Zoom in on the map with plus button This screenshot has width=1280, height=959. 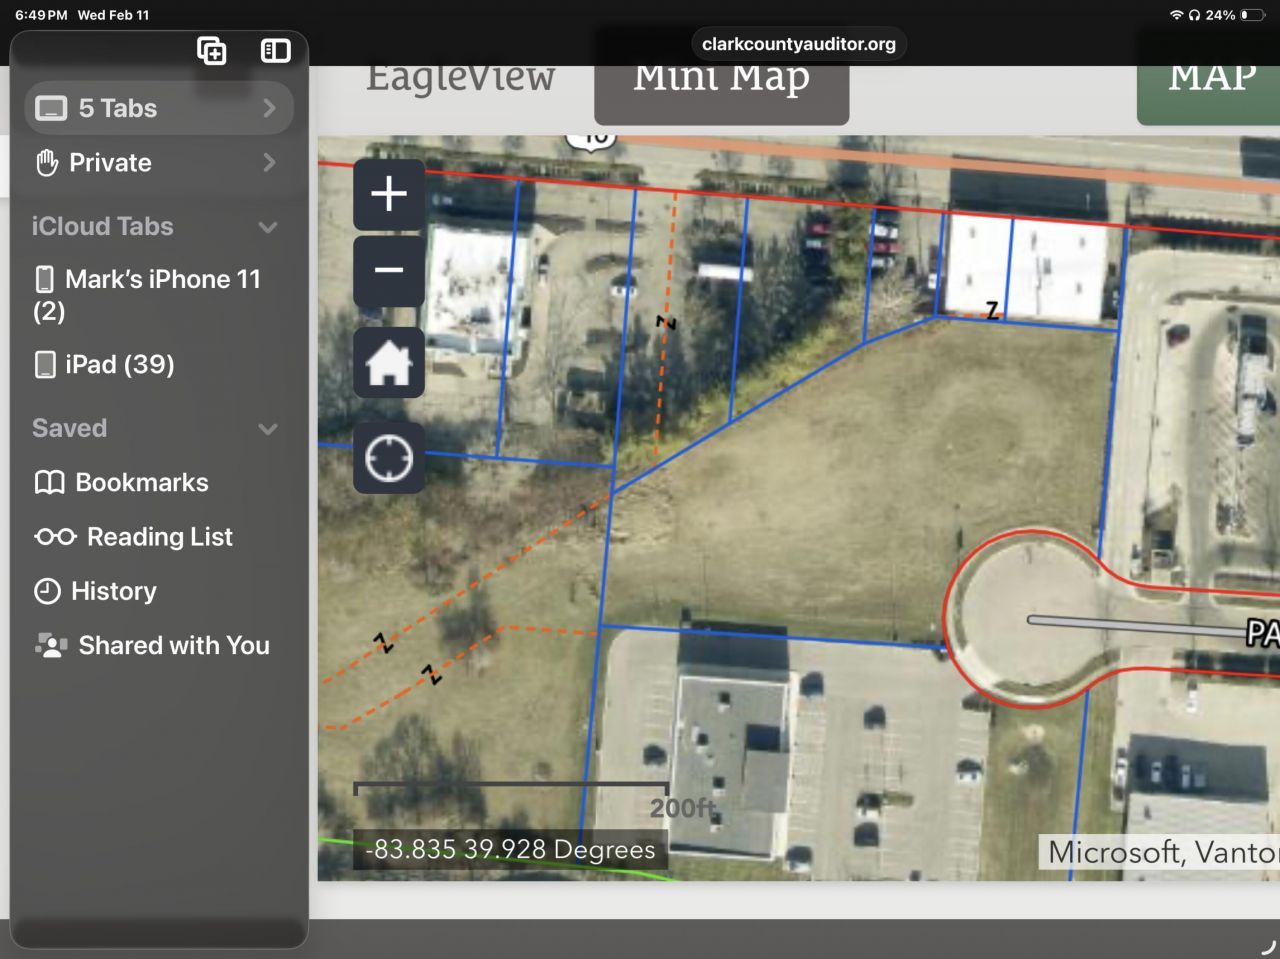pyautogui.click(x=389, y=194)
